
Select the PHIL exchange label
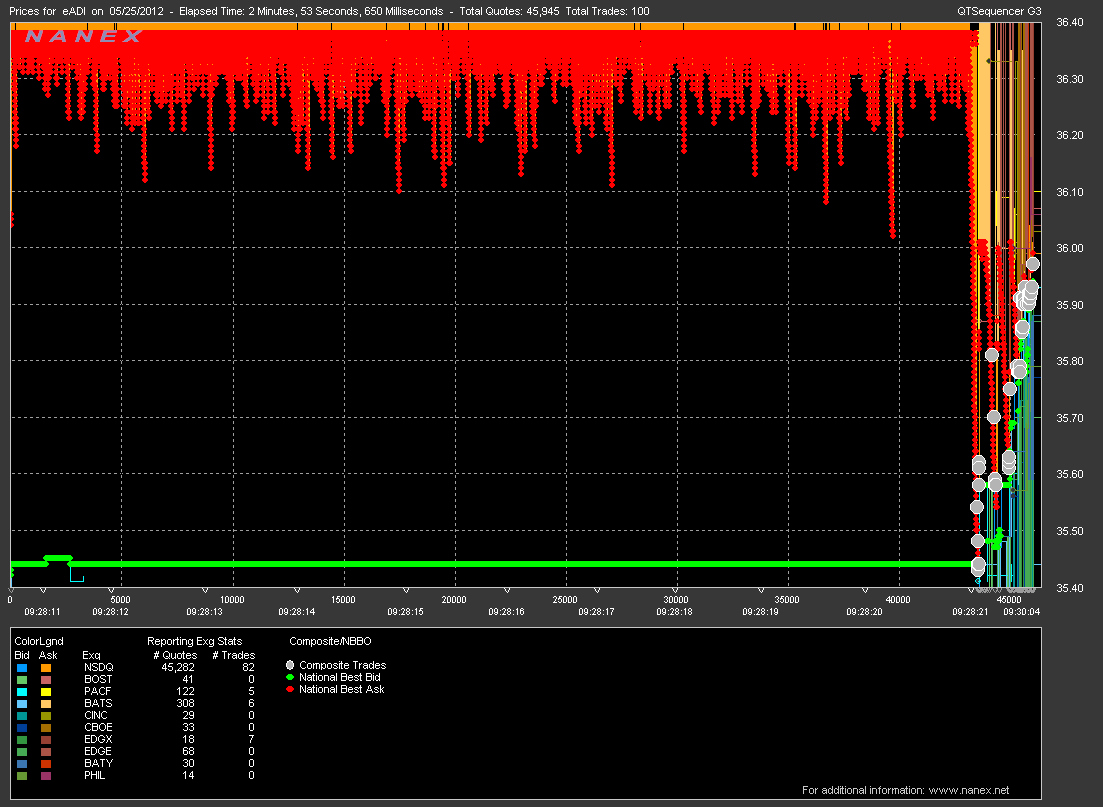pyautogui.click(x=94, y=775)
